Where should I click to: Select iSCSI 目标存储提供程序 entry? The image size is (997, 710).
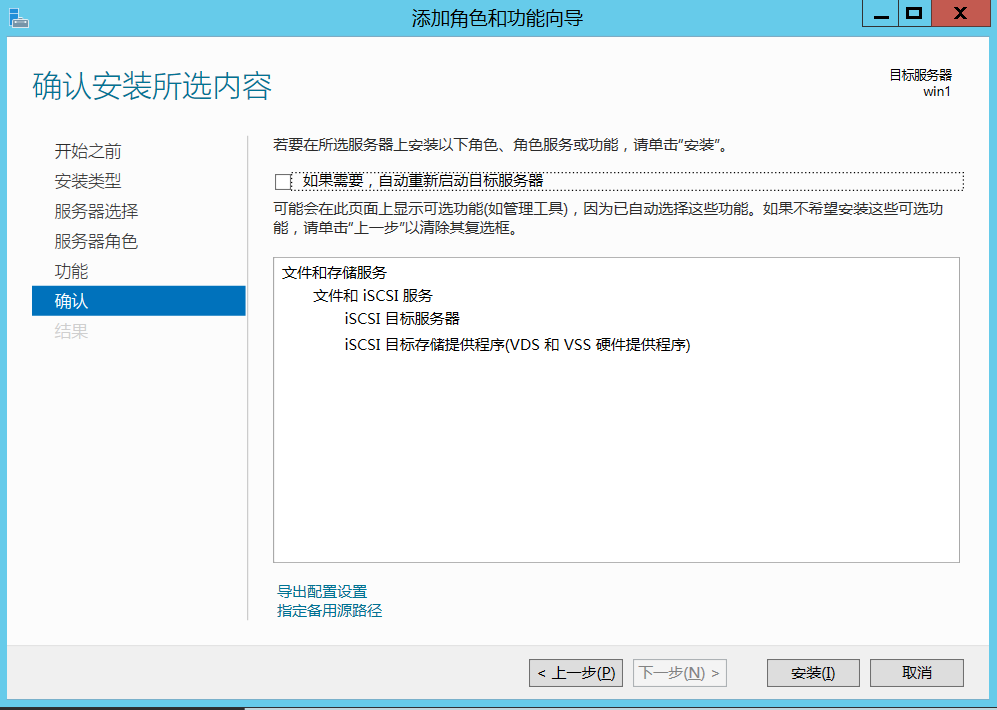click(x=518, y=345)
